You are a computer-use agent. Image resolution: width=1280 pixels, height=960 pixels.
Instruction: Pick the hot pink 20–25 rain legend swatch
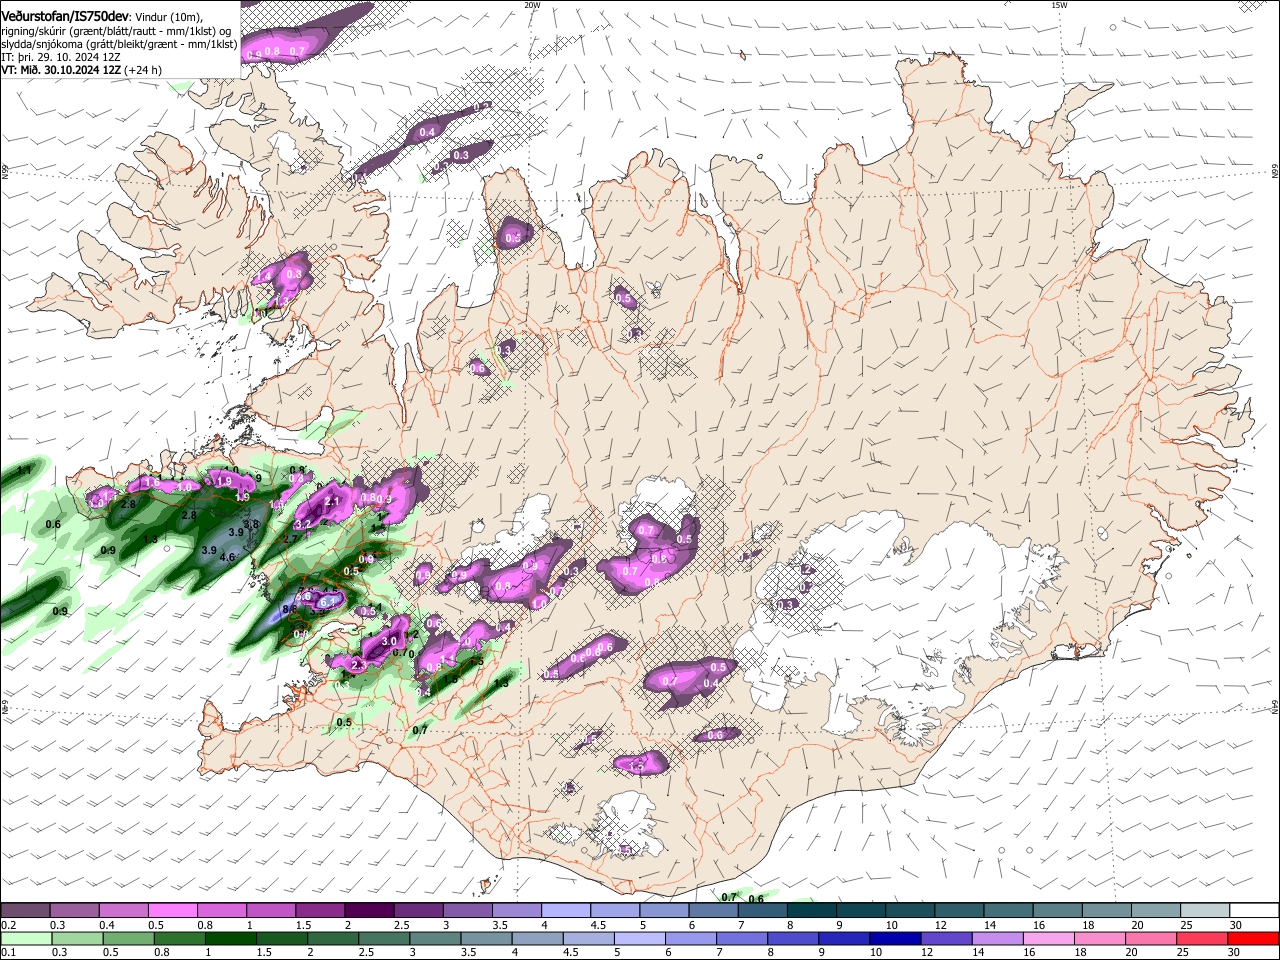pyautogui.click(x=1152, y=938)
